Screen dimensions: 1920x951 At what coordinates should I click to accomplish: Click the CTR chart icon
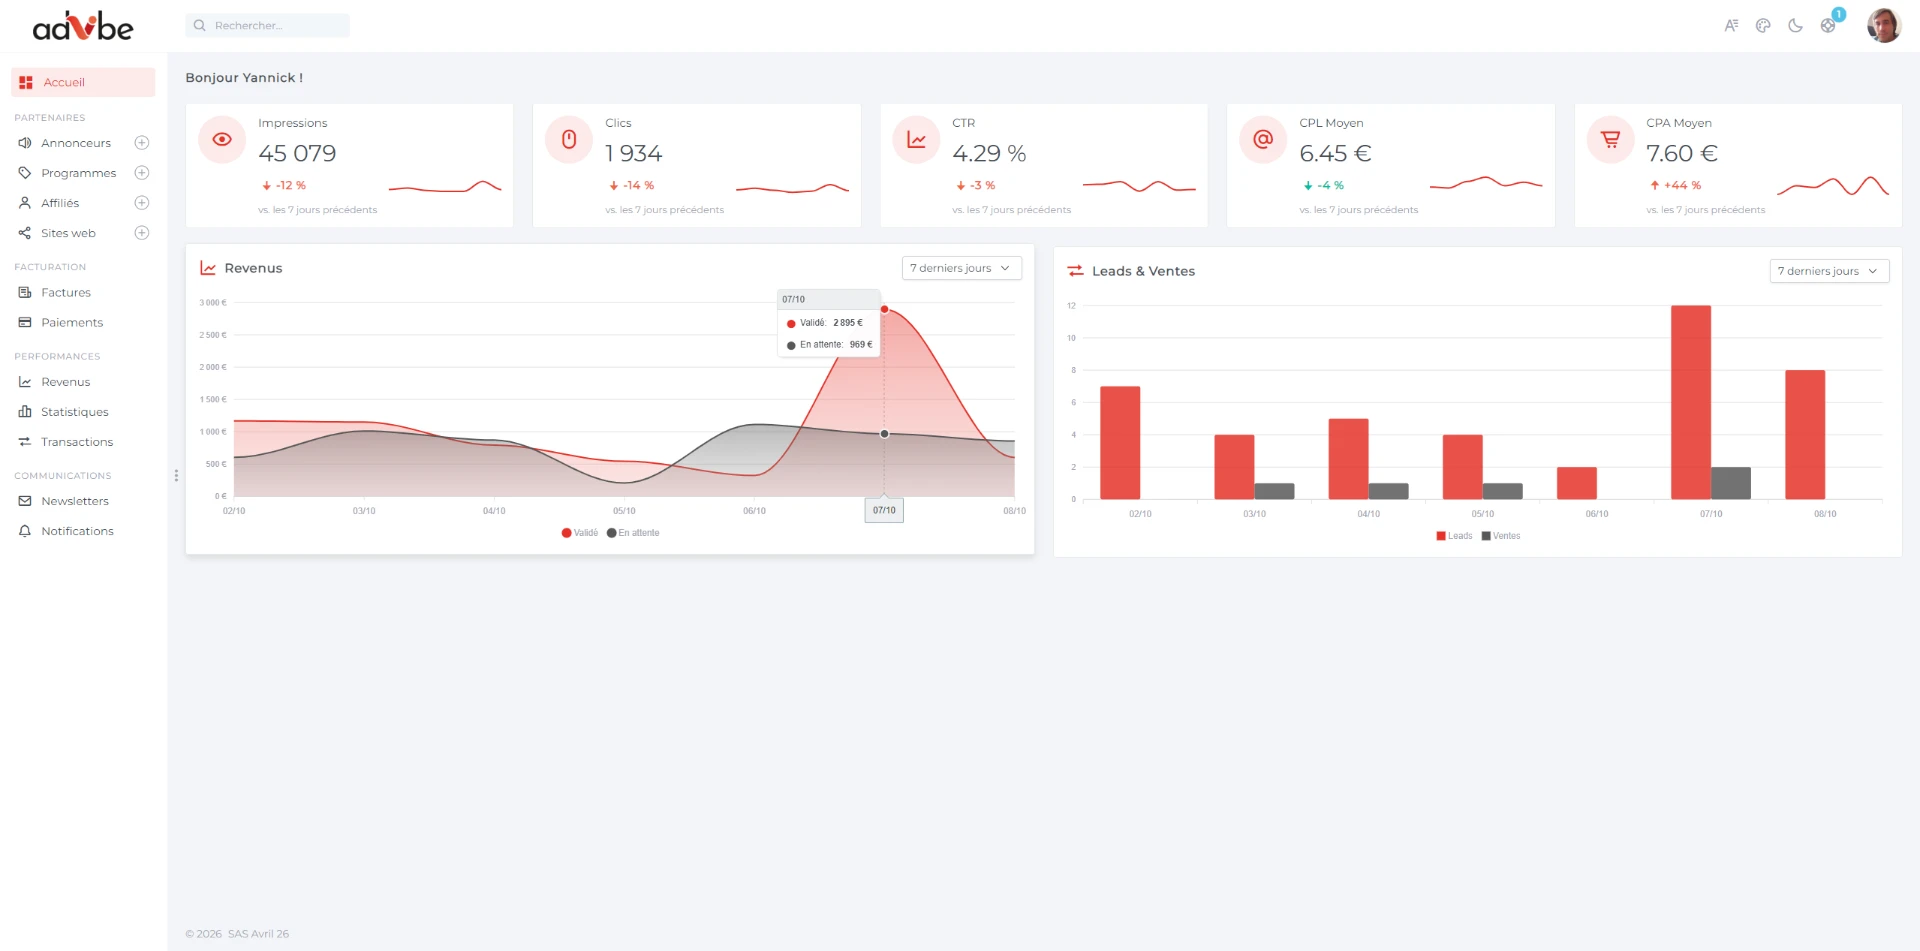(x=916, y=140)
